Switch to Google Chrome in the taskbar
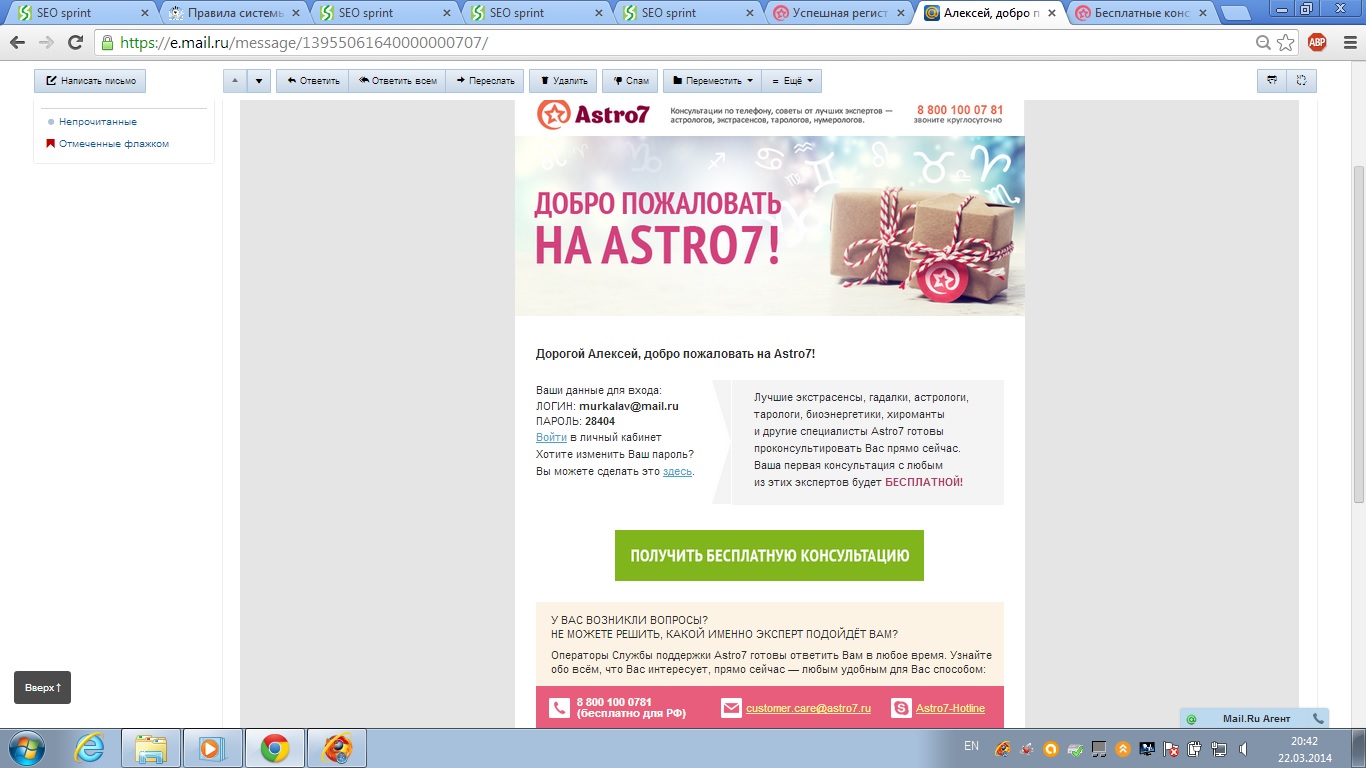1366x768 pixels. tap(274, 748)
